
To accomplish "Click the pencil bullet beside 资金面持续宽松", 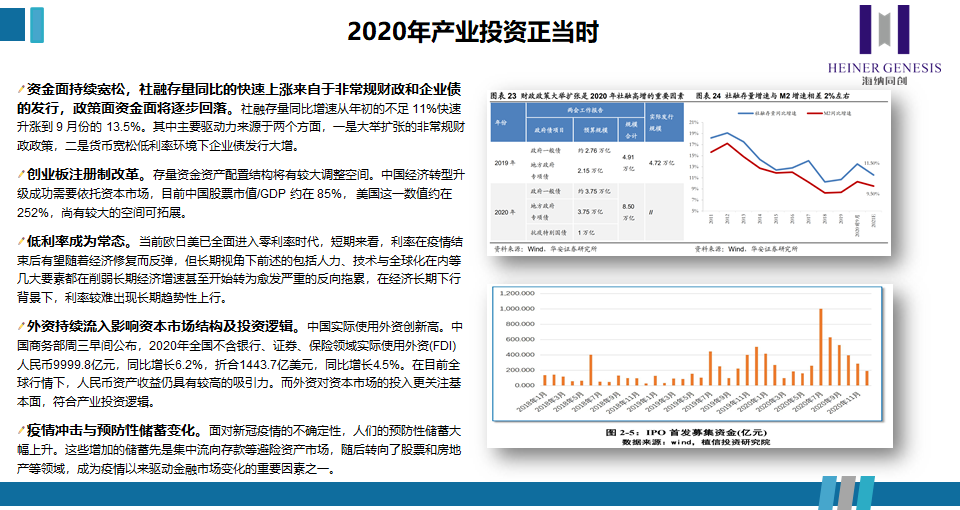I will click(21, 89).
